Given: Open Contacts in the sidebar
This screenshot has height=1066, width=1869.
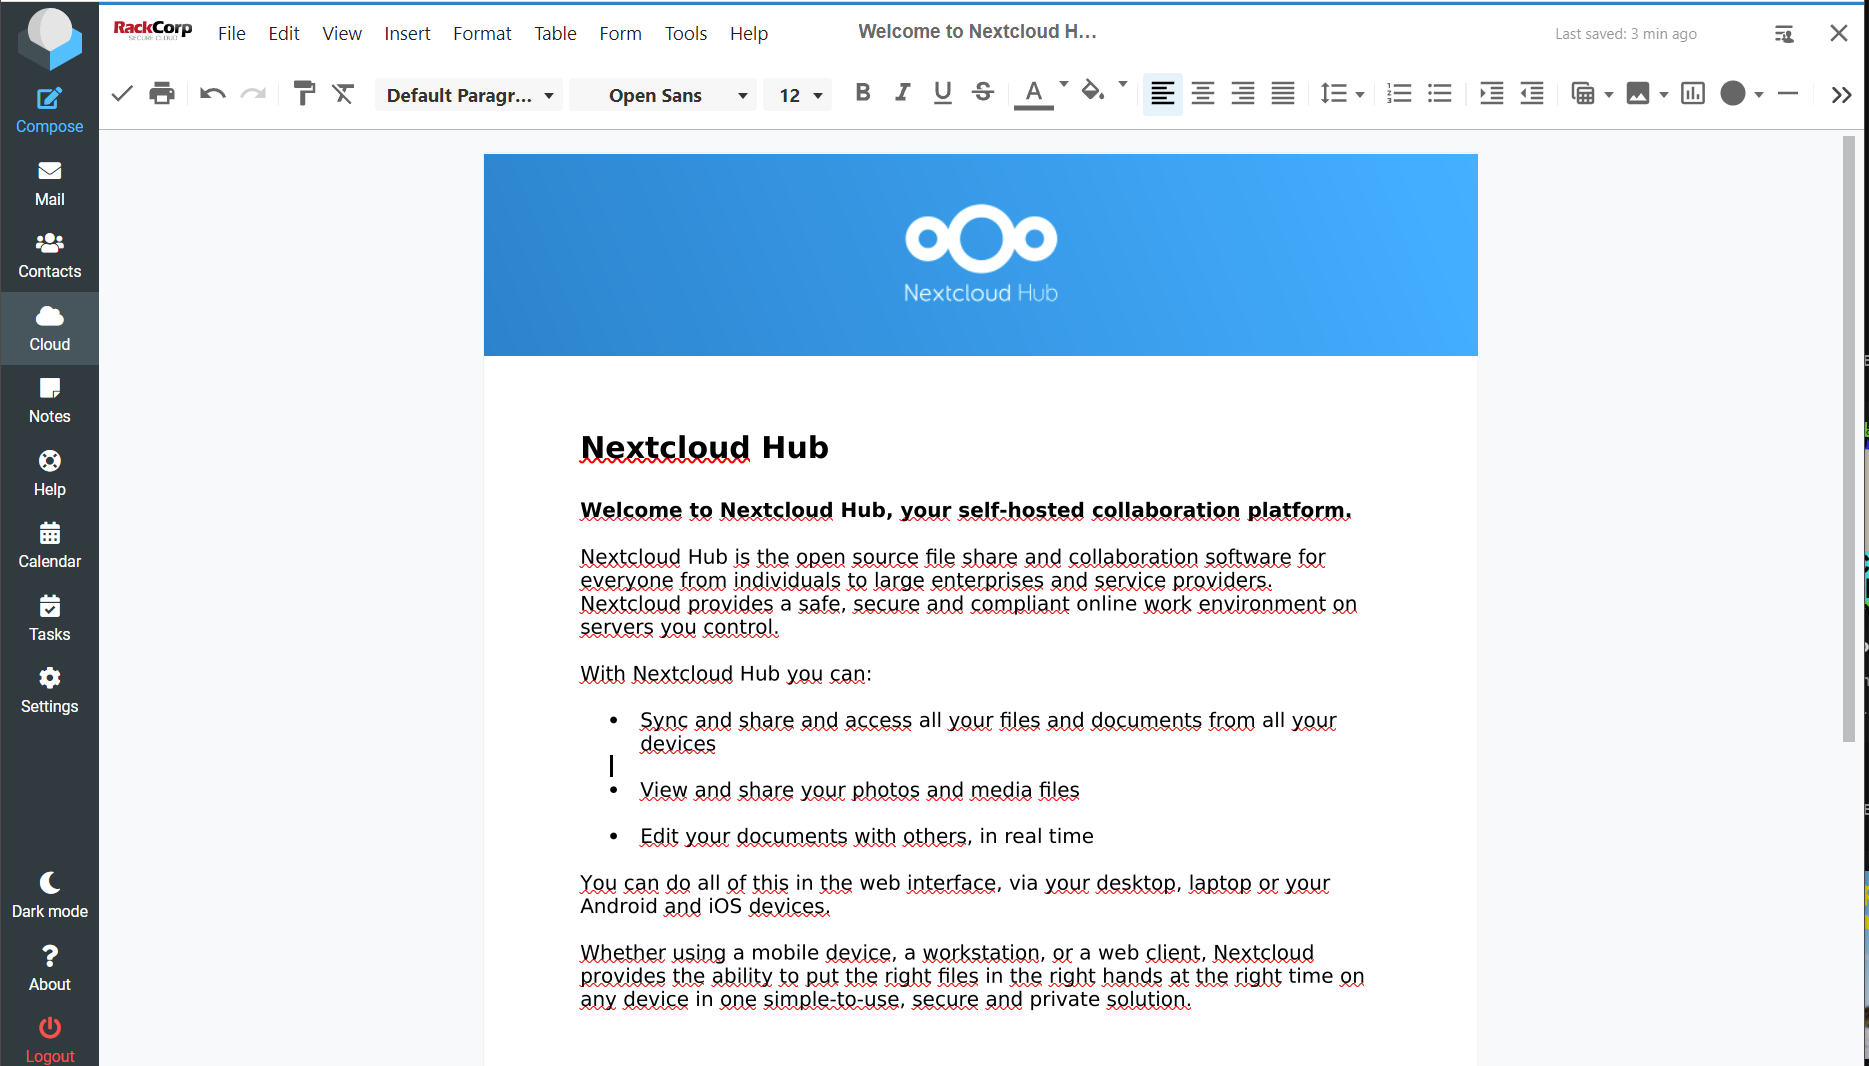Looking at the screenshot, I should point(49,256).
